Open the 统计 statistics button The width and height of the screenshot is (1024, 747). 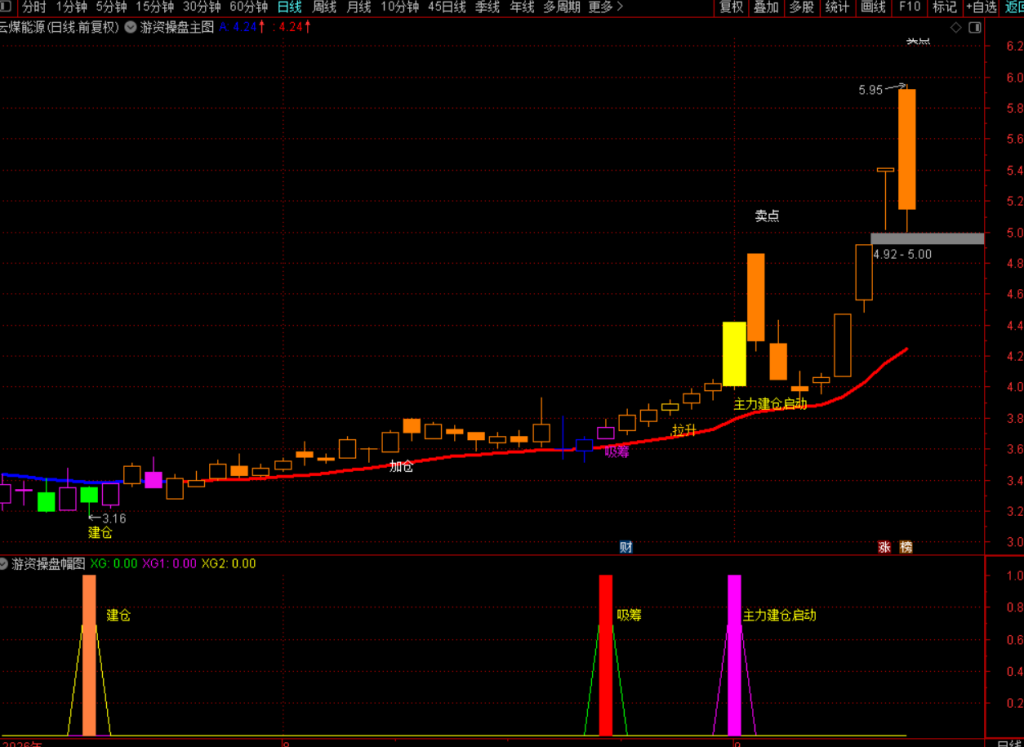pos(837,7)
